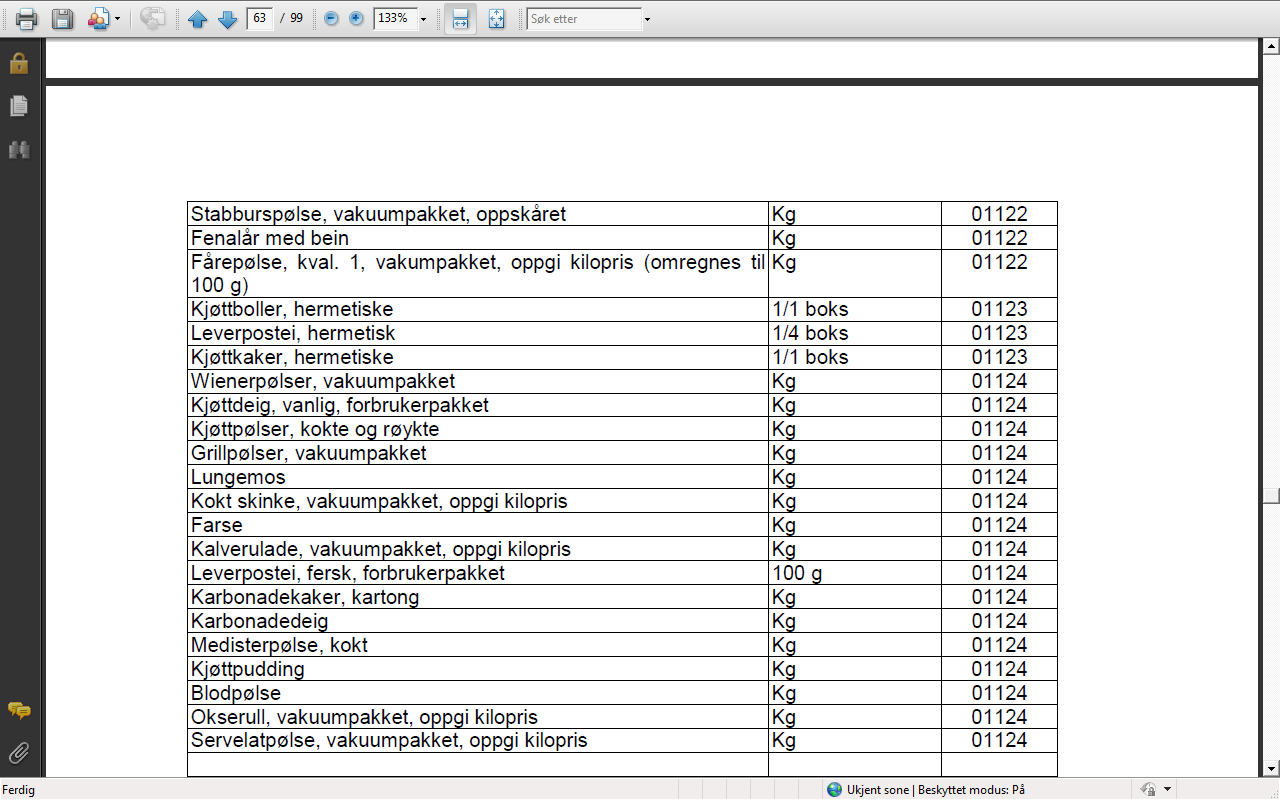The height and width of the screenshot is (800, 1280).
Task: Click 'Kokt skinke, vakuumpakket, oppgi kilopris' cell
Action: pyautogui.click(x=478, y=501)
